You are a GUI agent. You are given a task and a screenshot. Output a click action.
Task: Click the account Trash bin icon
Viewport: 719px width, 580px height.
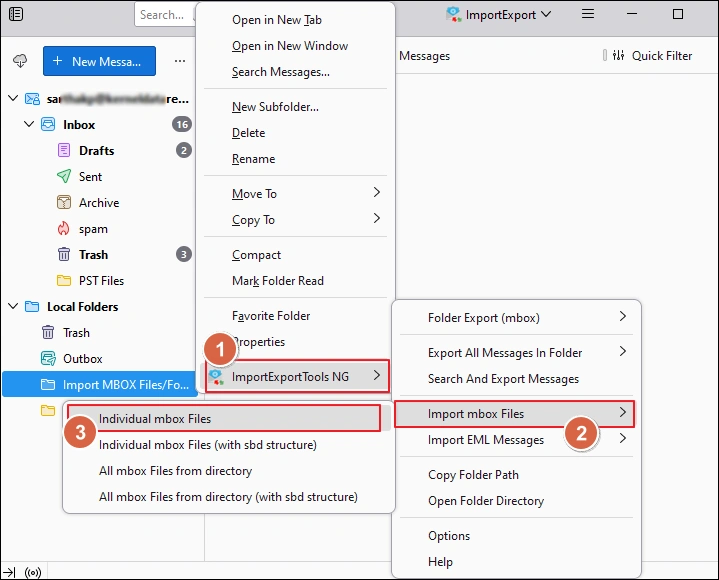tap(64, 254)
